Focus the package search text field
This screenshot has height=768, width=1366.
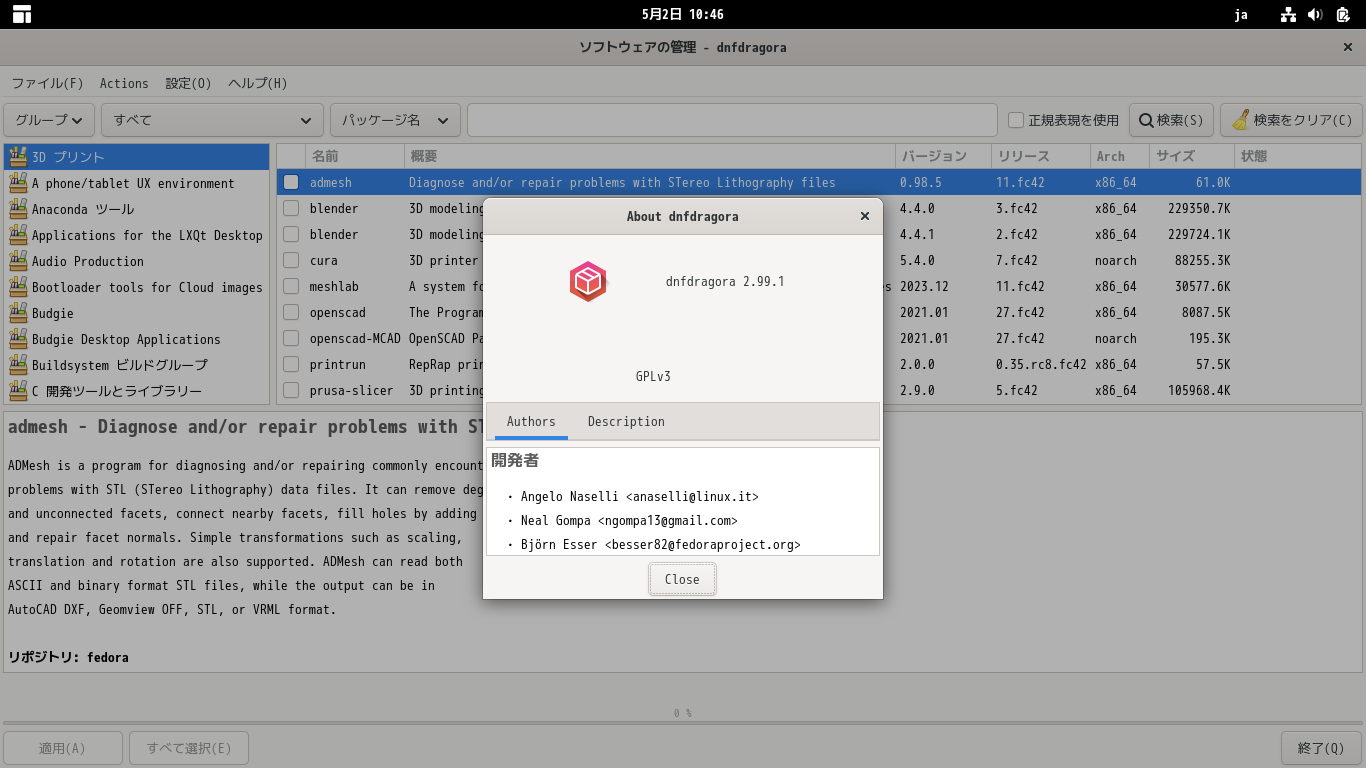pyautogui.click(x=732, y=120)
